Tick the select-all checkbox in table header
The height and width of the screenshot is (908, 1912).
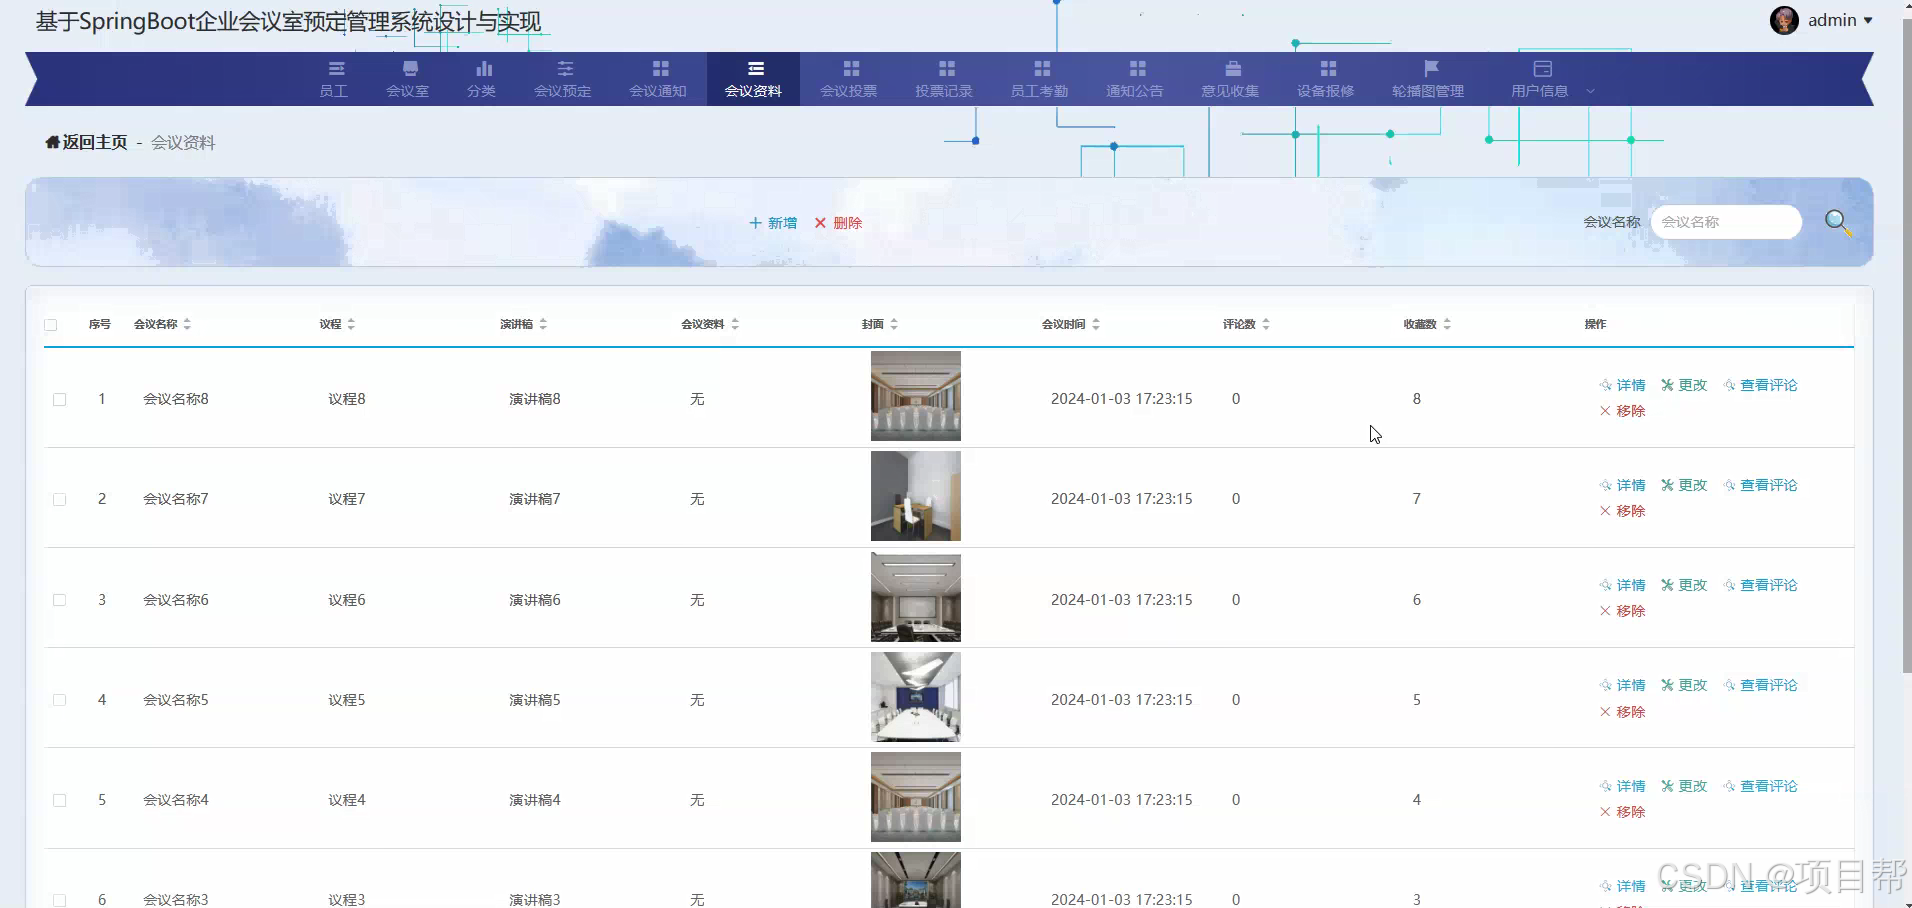tap(51, 325)
